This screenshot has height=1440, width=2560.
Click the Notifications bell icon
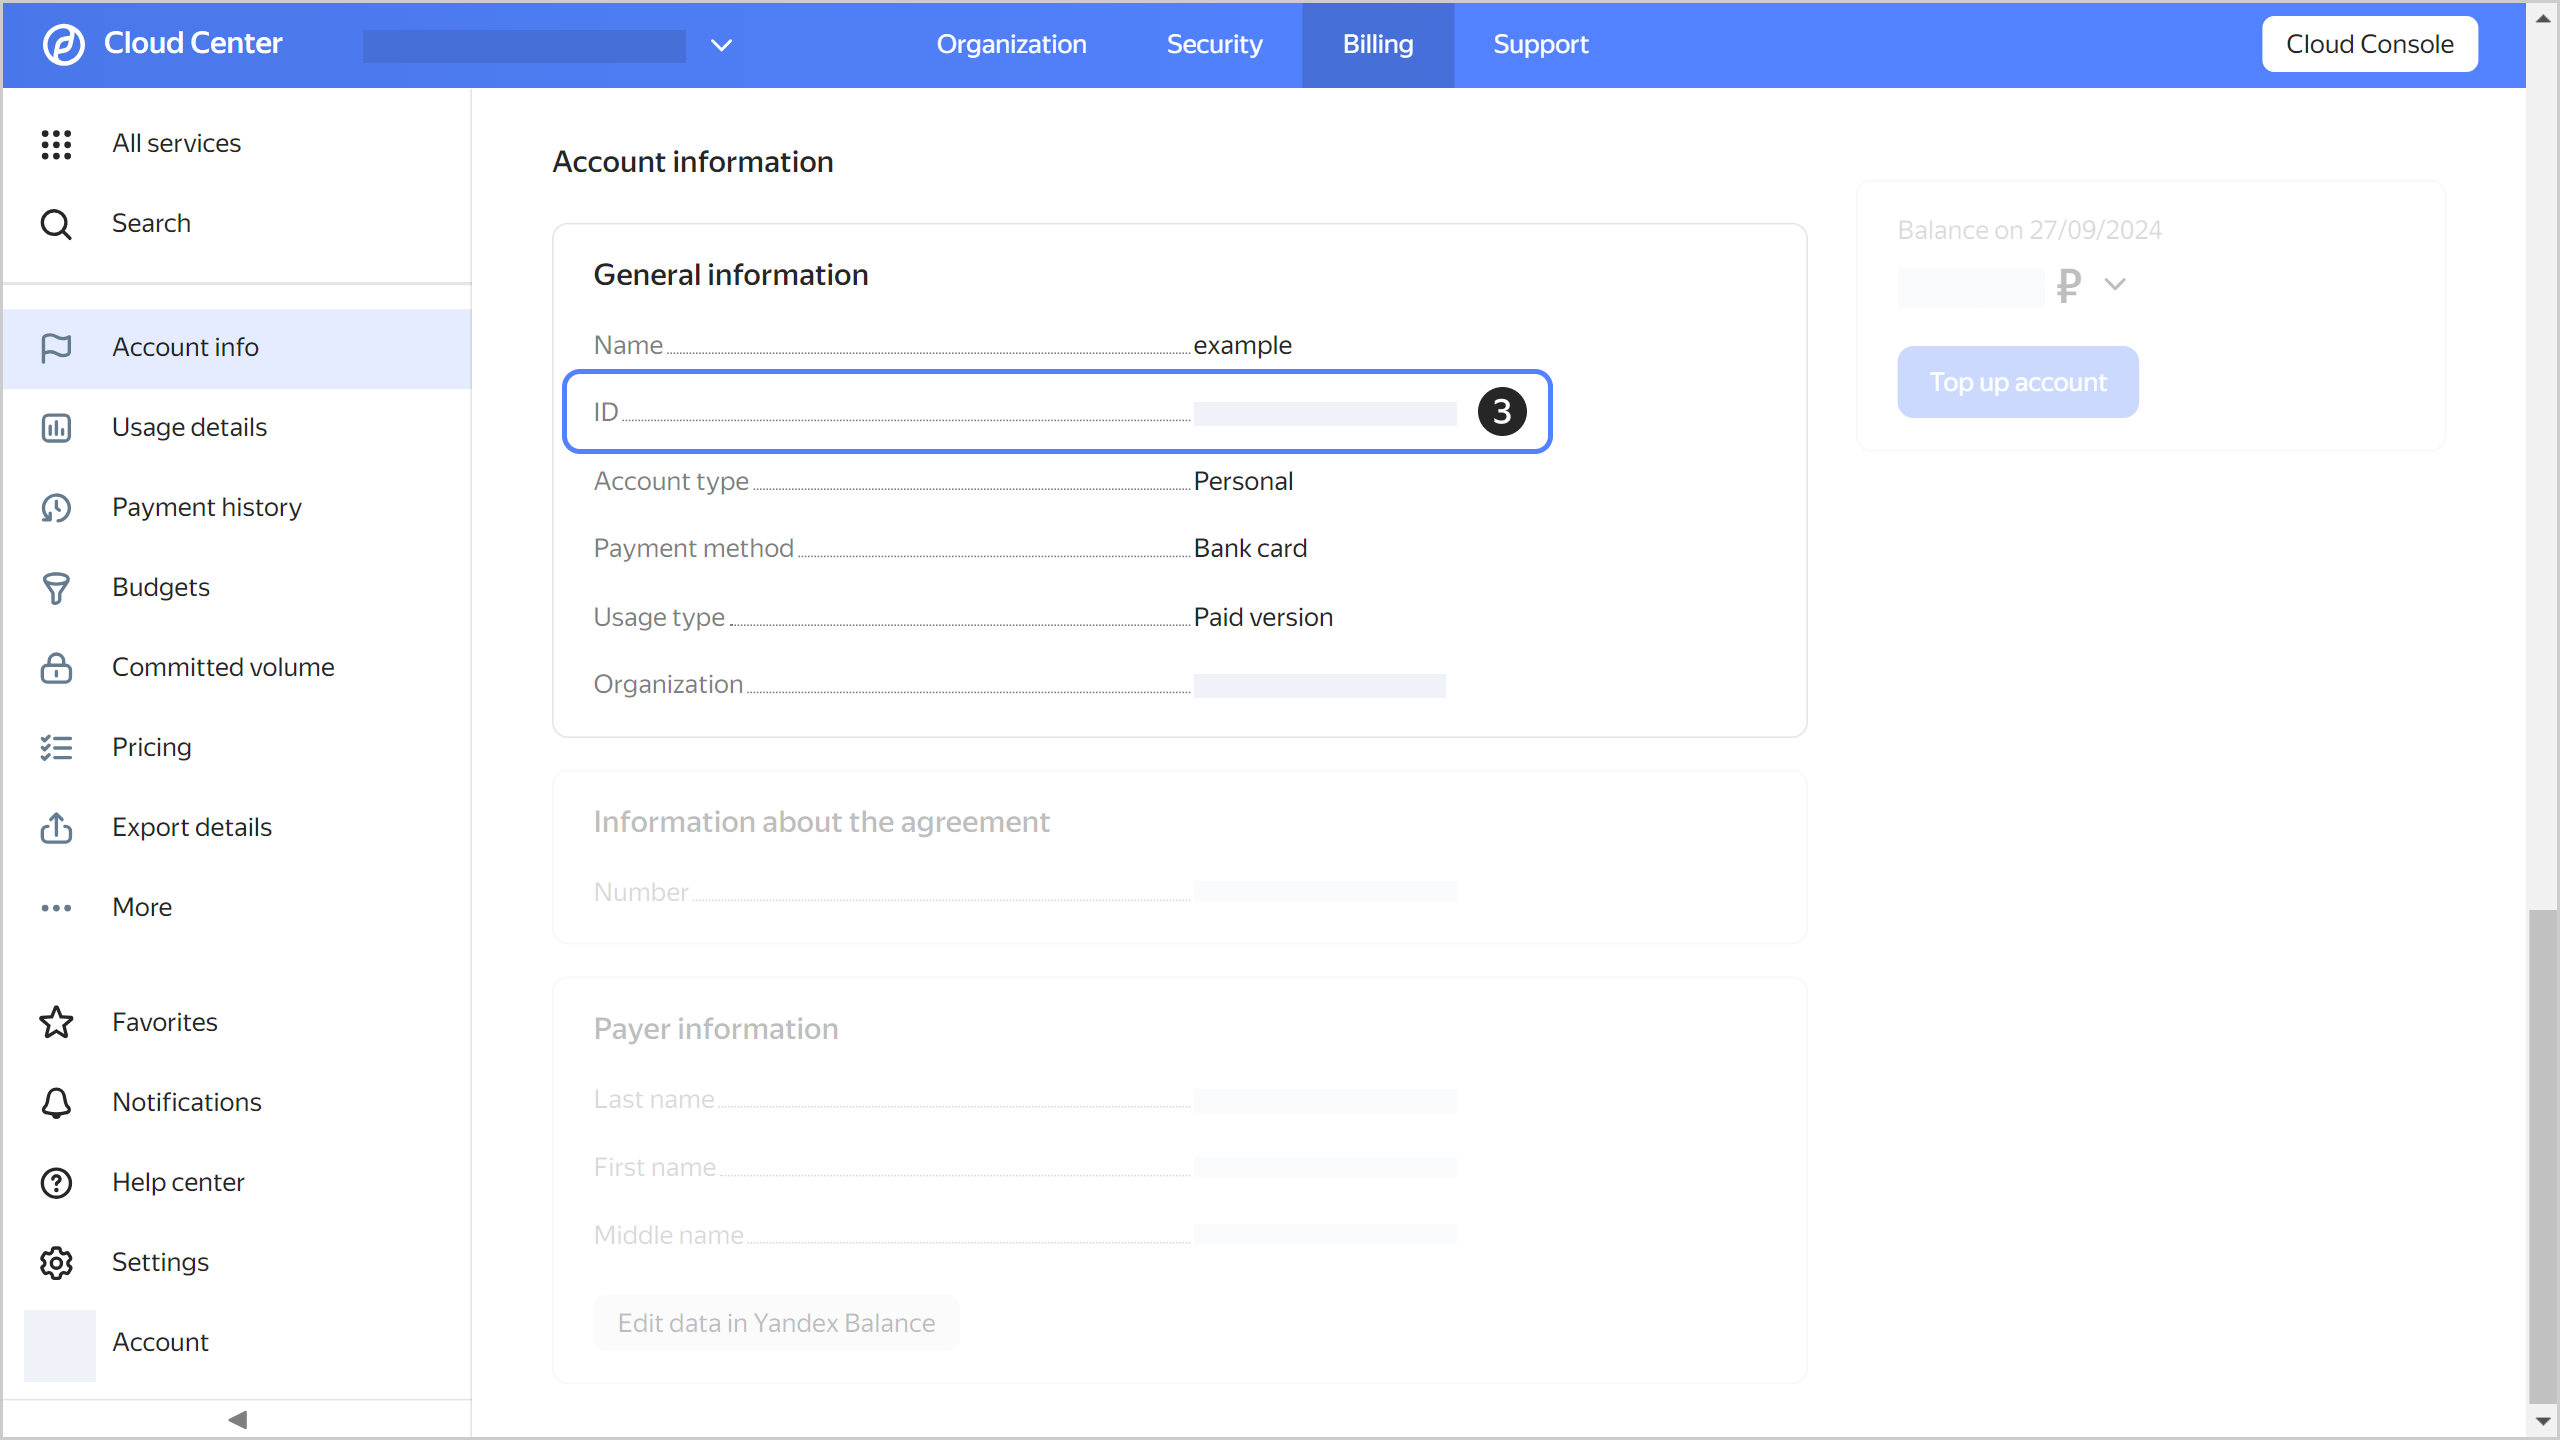(x=56, y=1102)
